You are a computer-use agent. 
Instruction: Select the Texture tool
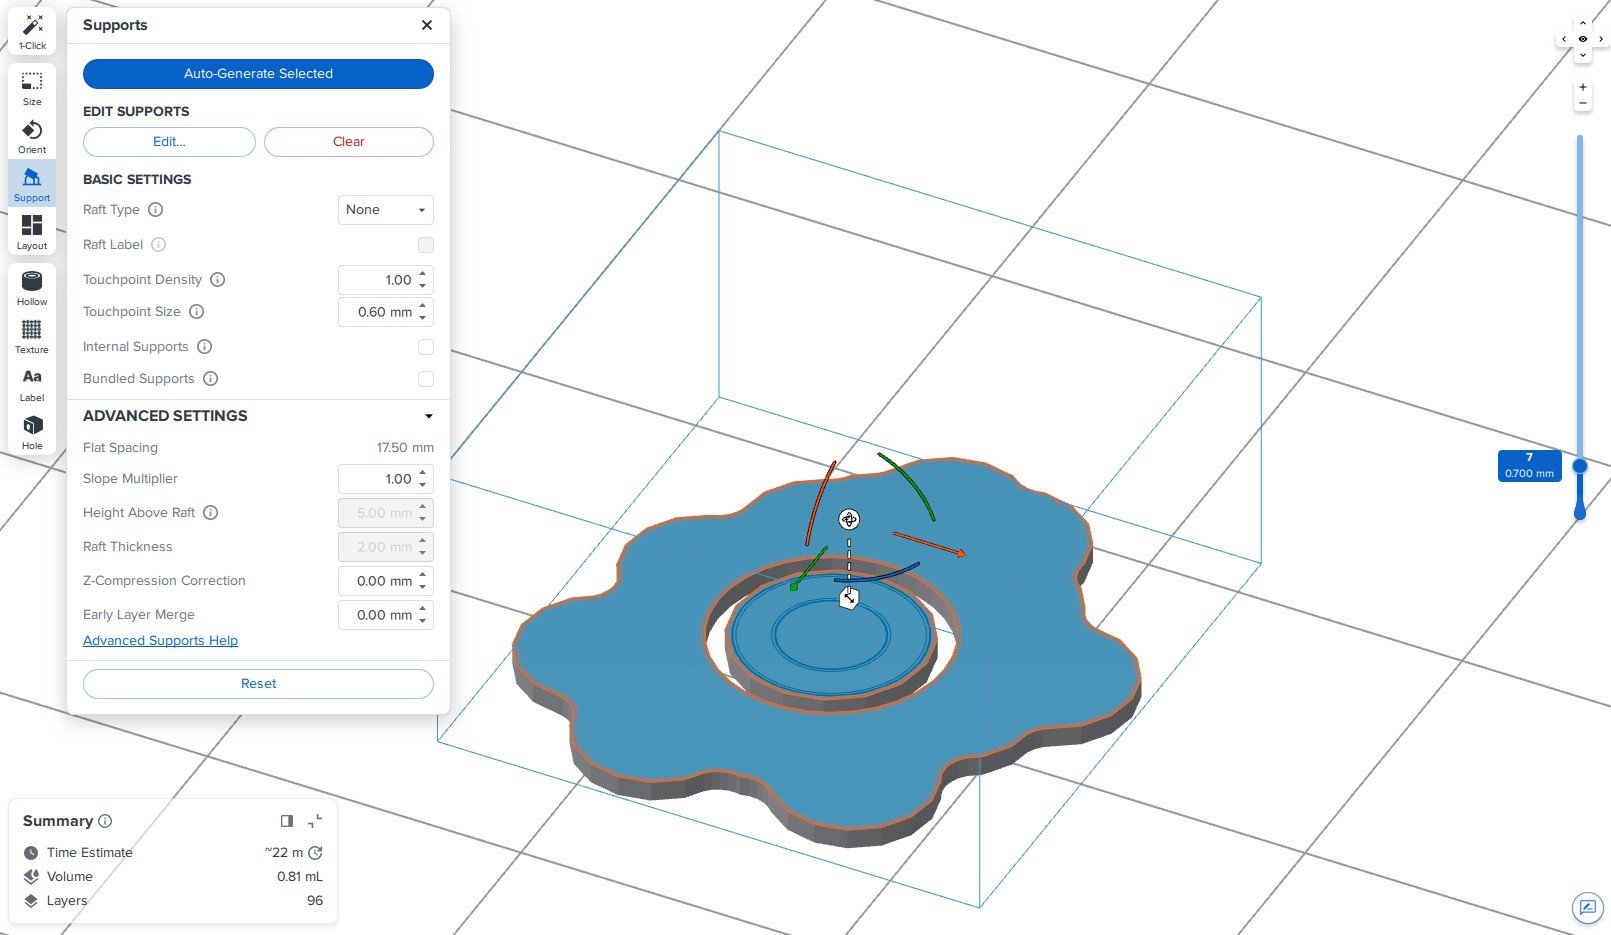[32, 337]
